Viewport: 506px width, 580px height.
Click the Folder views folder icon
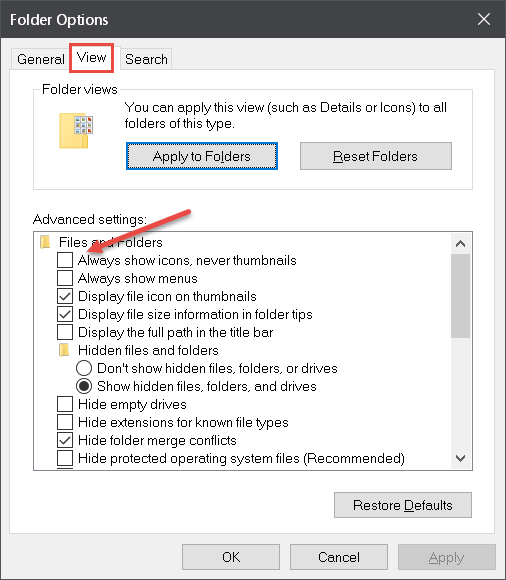click(x=76, y=131)
